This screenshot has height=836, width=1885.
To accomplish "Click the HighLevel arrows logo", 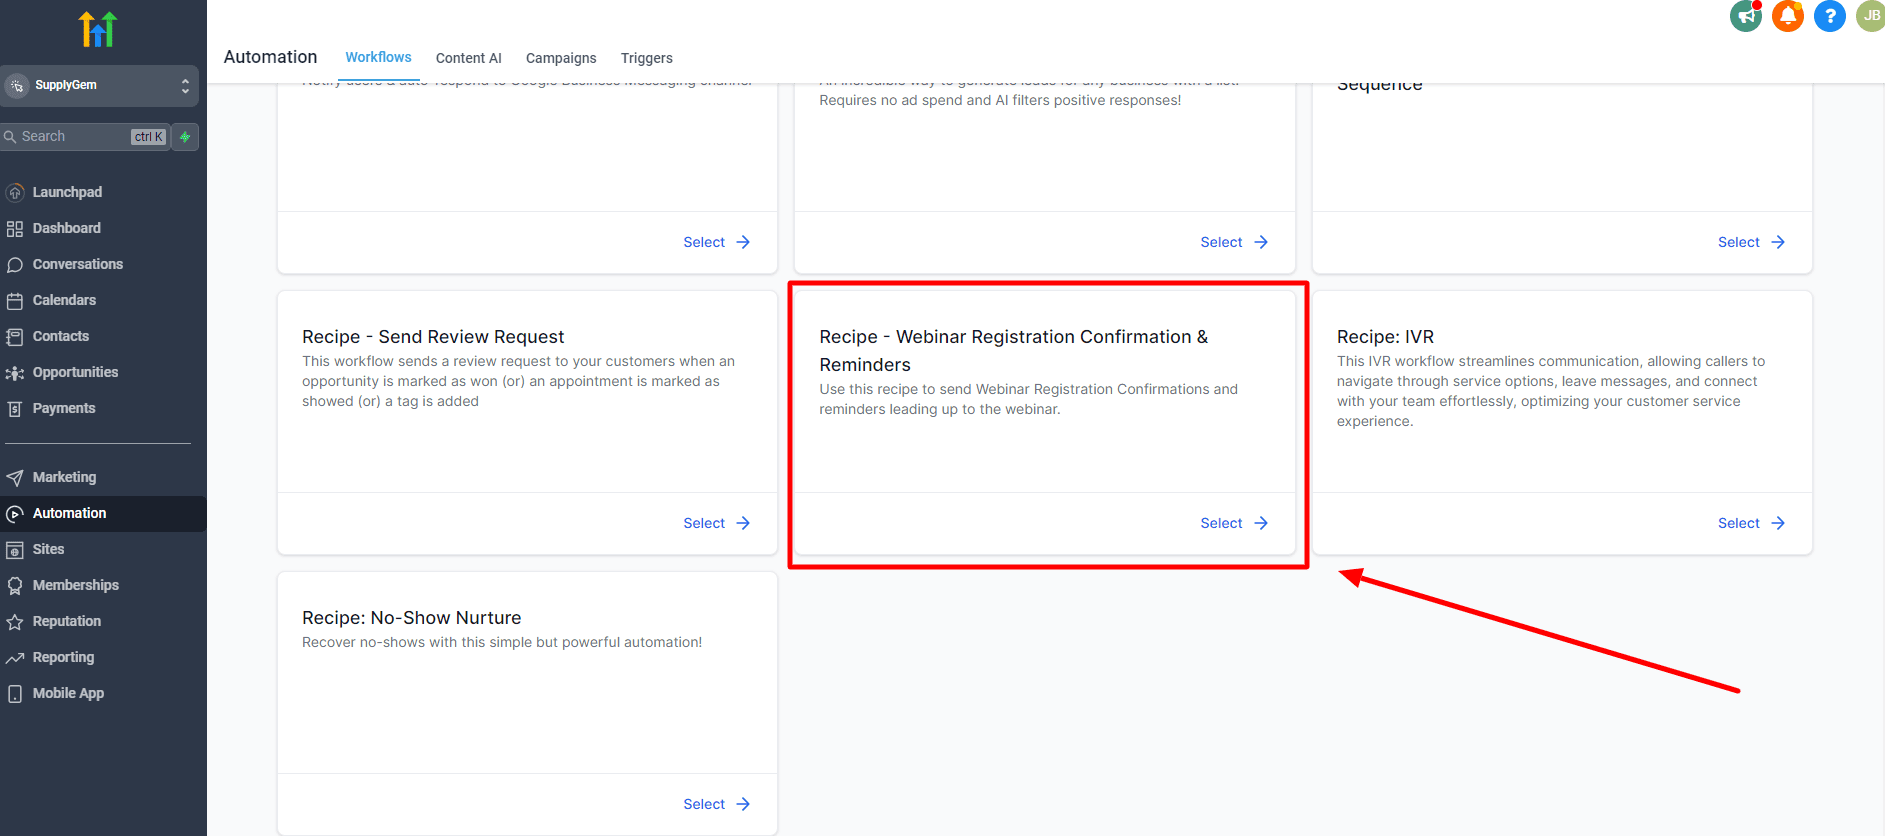I will tap(98, 29).
